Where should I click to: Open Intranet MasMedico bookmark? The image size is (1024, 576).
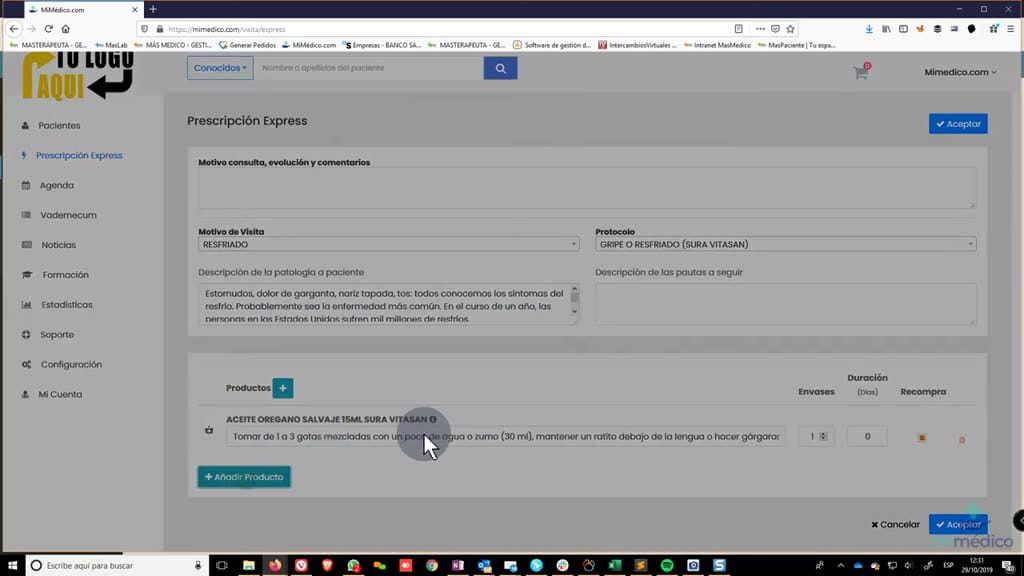[x=717, y=45]
